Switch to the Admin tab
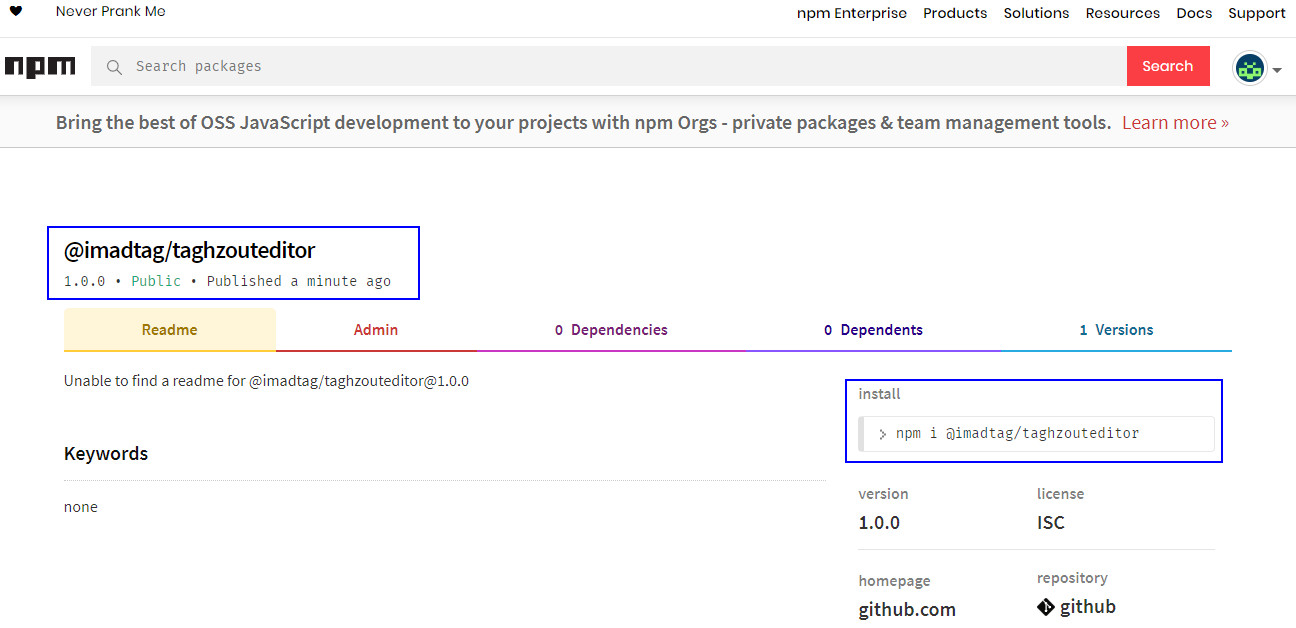 click(x=376, y=330)
